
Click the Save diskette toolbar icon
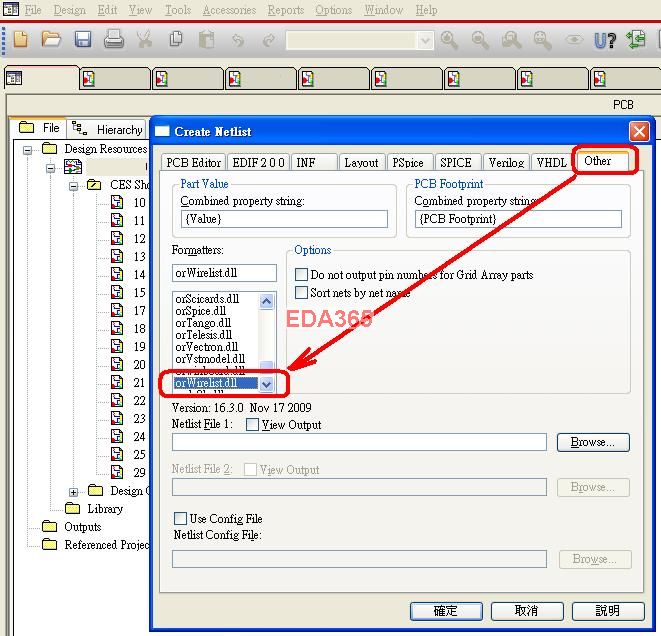tap(83, 40)
